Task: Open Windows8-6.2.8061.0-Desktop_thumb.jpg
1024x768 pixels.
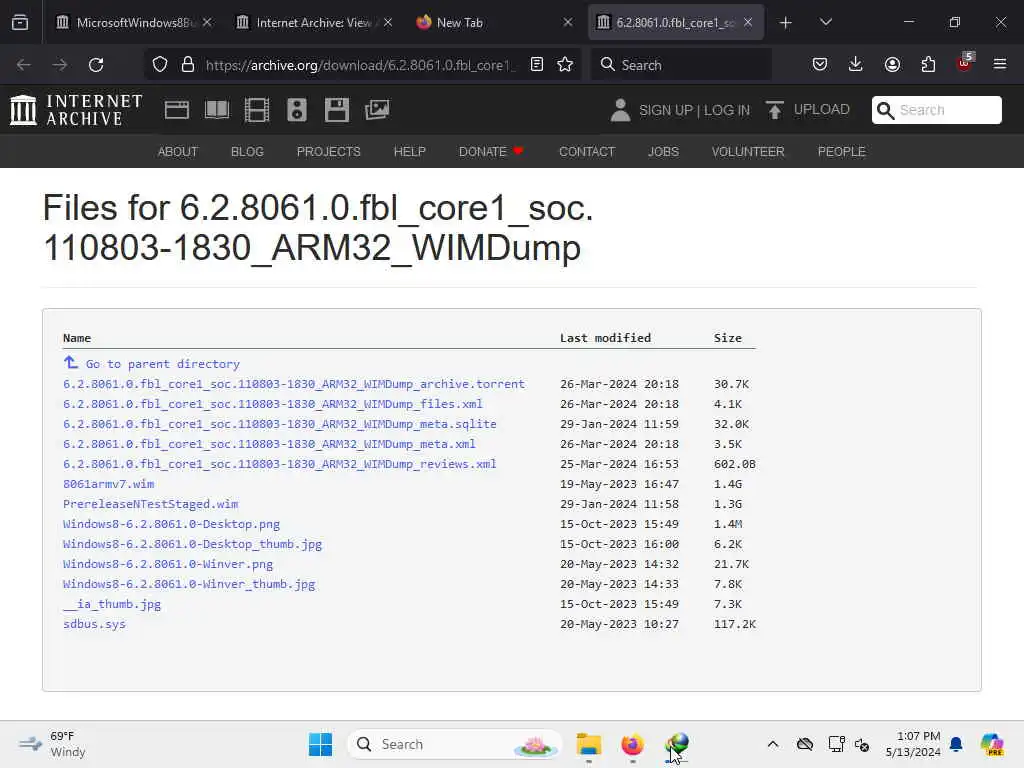Action: point(192,544)
